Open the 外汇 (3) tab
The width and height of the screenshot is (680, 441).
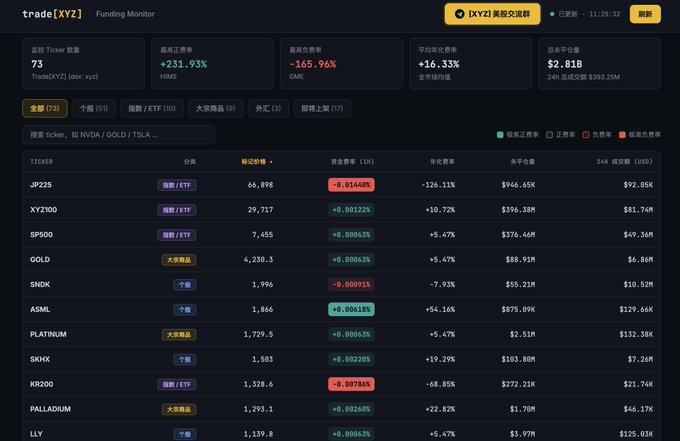point(268,108)
